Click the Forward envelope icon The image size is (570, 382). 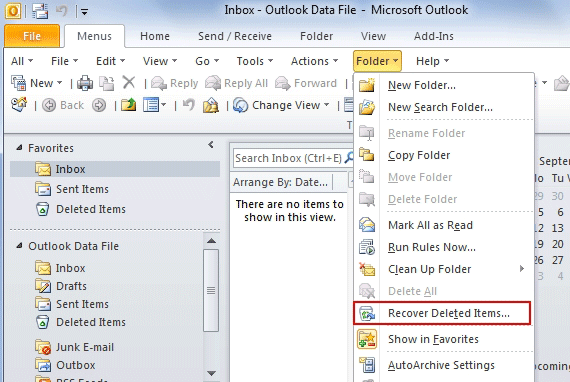283,83
